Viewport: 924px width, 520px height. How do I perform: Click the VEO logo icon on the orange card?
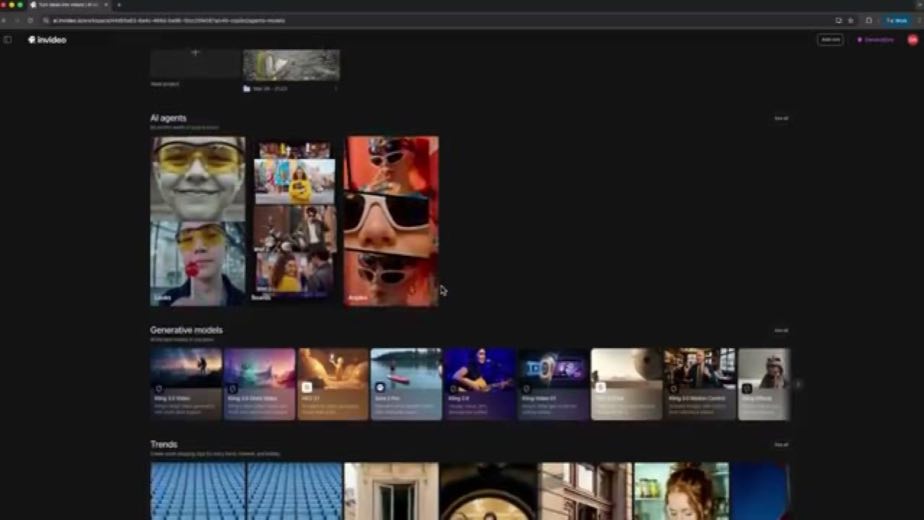tap(307, 387)
